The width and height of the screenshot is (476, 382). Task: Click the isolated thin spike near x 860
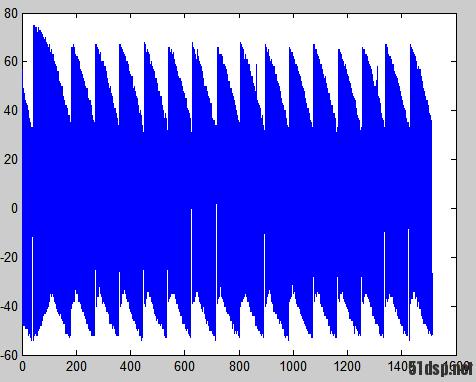256,78
